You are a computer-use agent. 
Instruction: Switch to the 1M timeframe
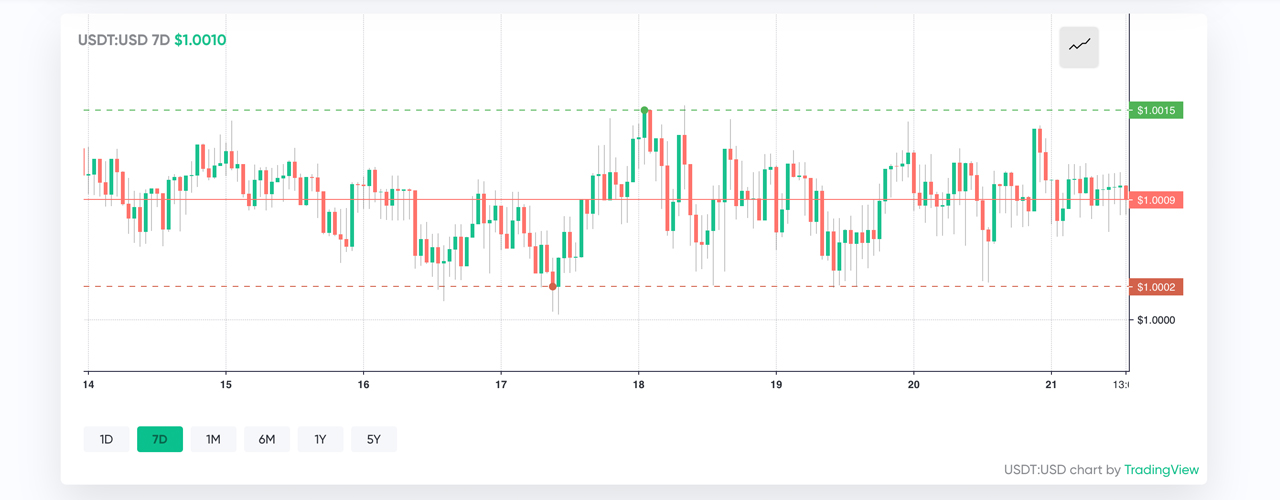213,439
